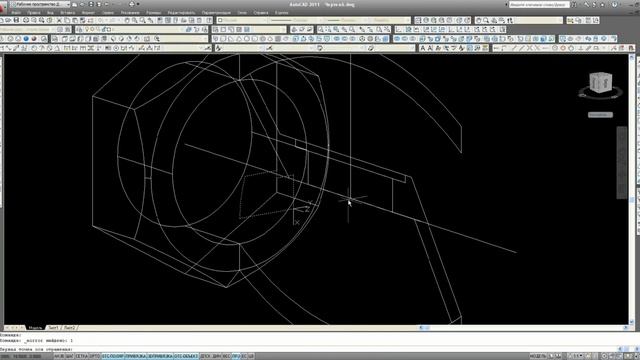Viewport: 640px width, 360px height.
Task: Click the Cut (scissors) icon
Action: point(60,20)
